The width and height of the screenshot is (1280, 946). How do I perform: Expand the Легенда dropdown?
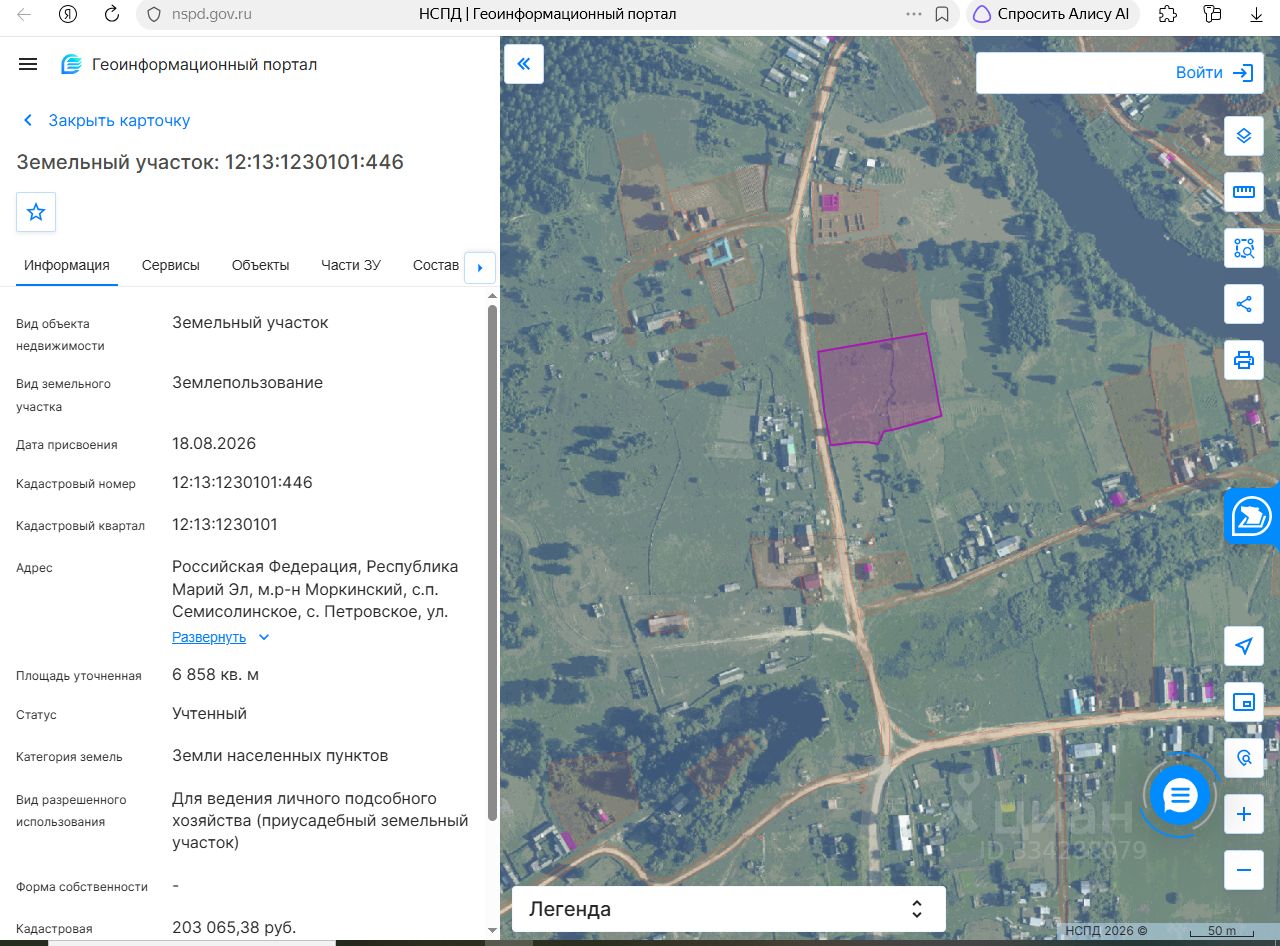(729, 909)
